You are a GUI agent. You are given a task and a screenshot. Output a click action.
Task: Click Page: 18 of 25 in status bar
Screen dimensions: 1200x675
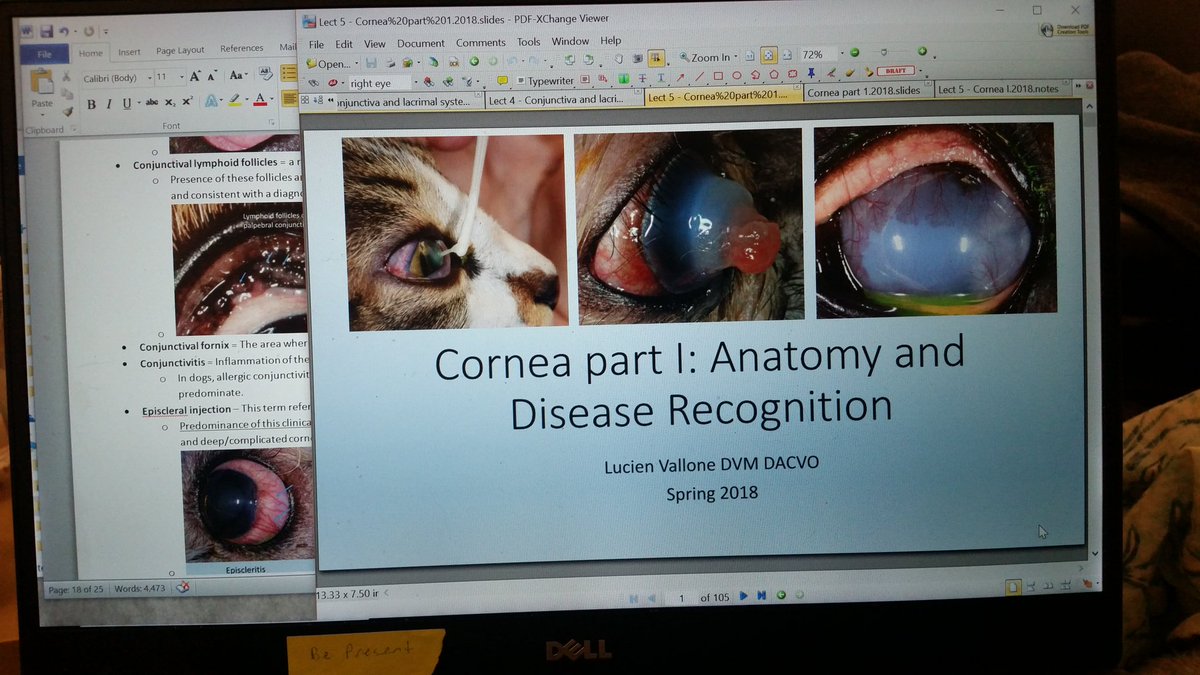[77, 591]
